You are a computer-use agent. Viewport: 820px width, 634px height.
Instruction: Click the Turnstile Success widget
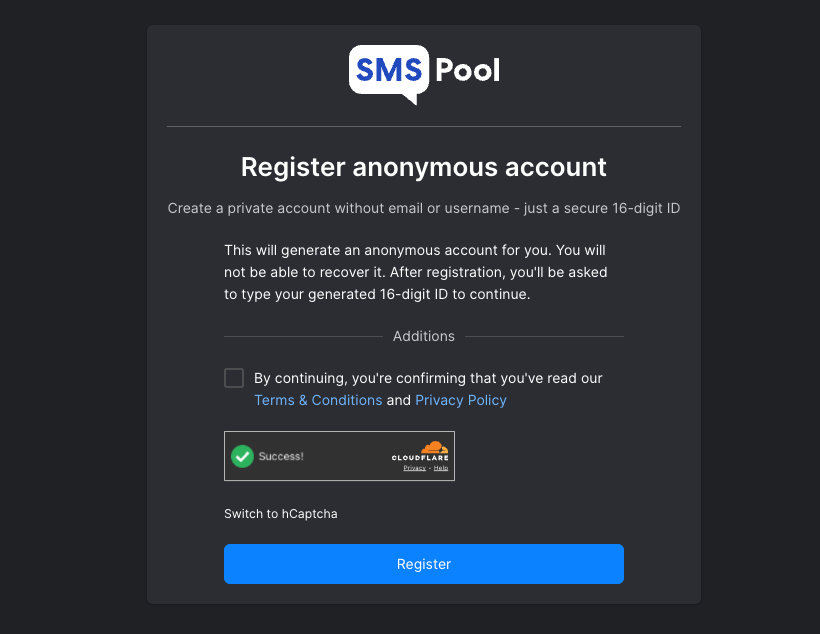[x=339, y=456]
